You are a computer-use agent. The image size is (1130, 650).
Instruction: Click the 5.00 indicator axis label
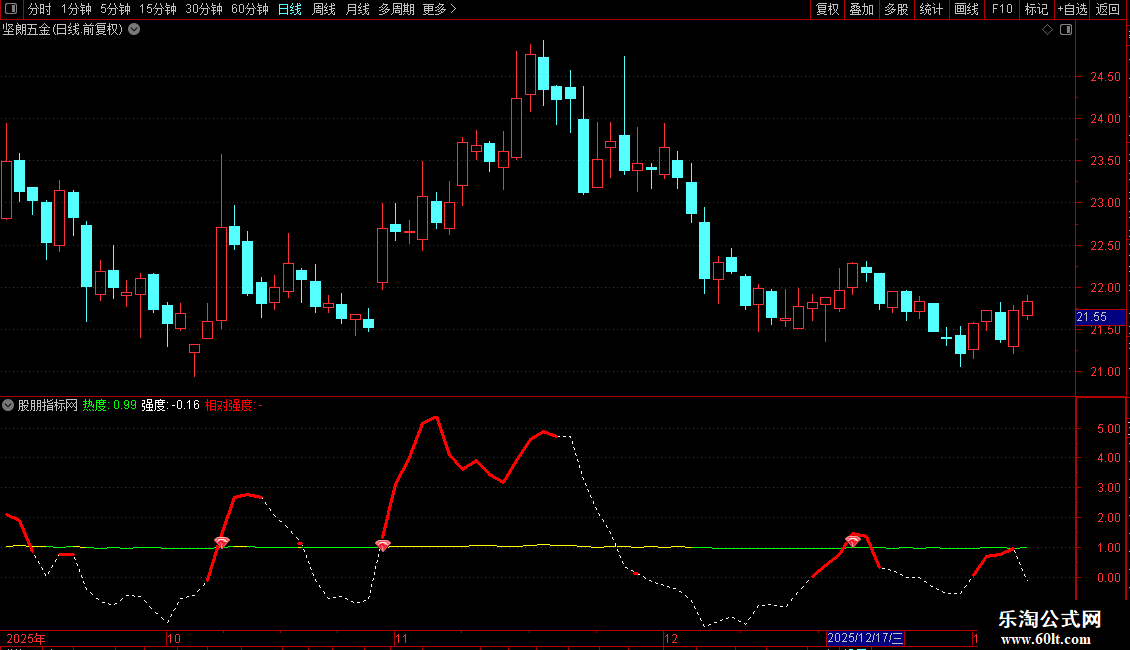tap(1108, 429)
